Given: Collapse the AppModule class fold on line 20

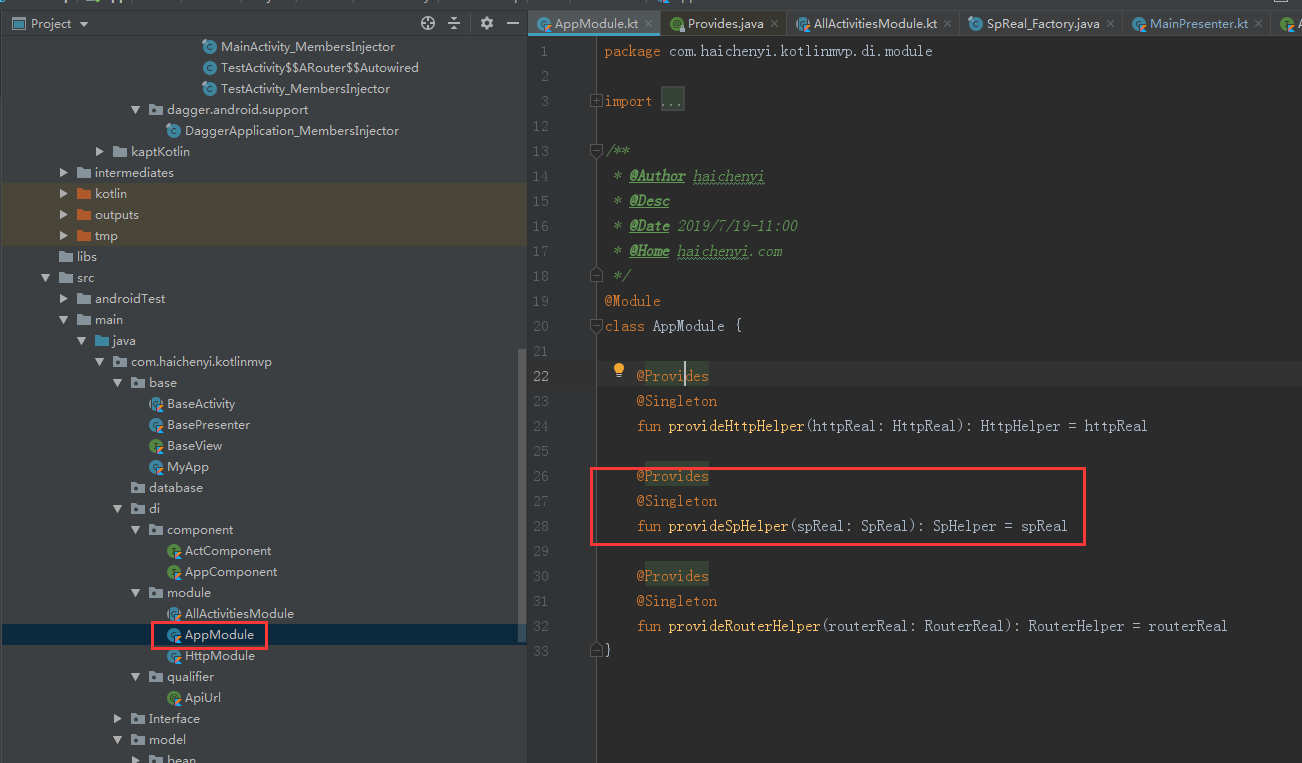Looking at the screenshot, I should (x=596, y=326).
